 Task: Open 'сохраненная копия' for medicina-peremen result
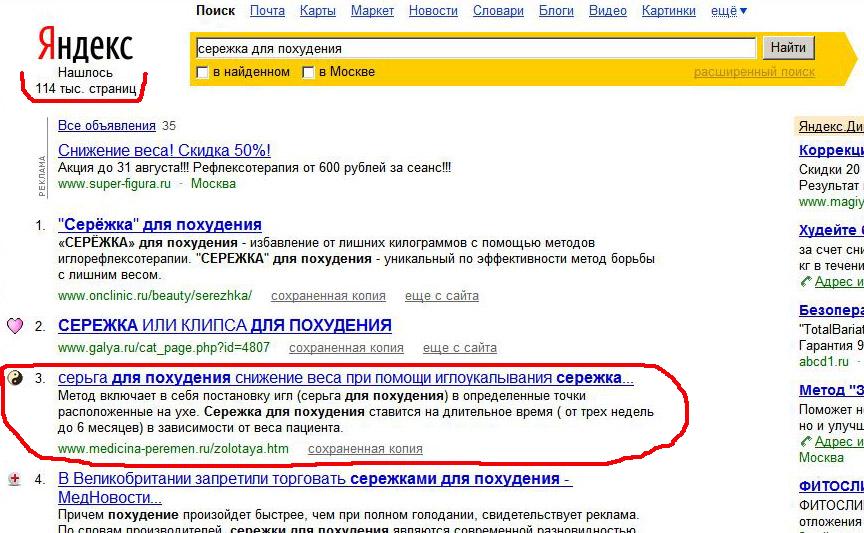(365, 449)
